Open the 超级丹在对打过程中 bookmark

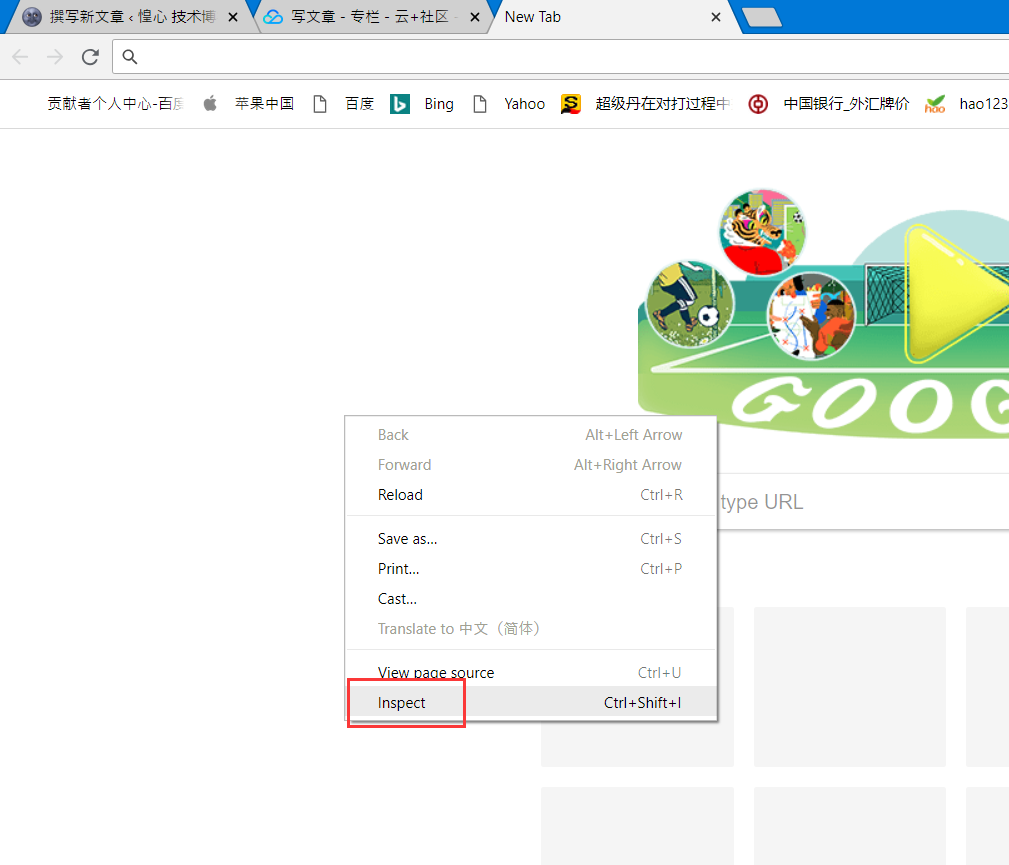663,104
